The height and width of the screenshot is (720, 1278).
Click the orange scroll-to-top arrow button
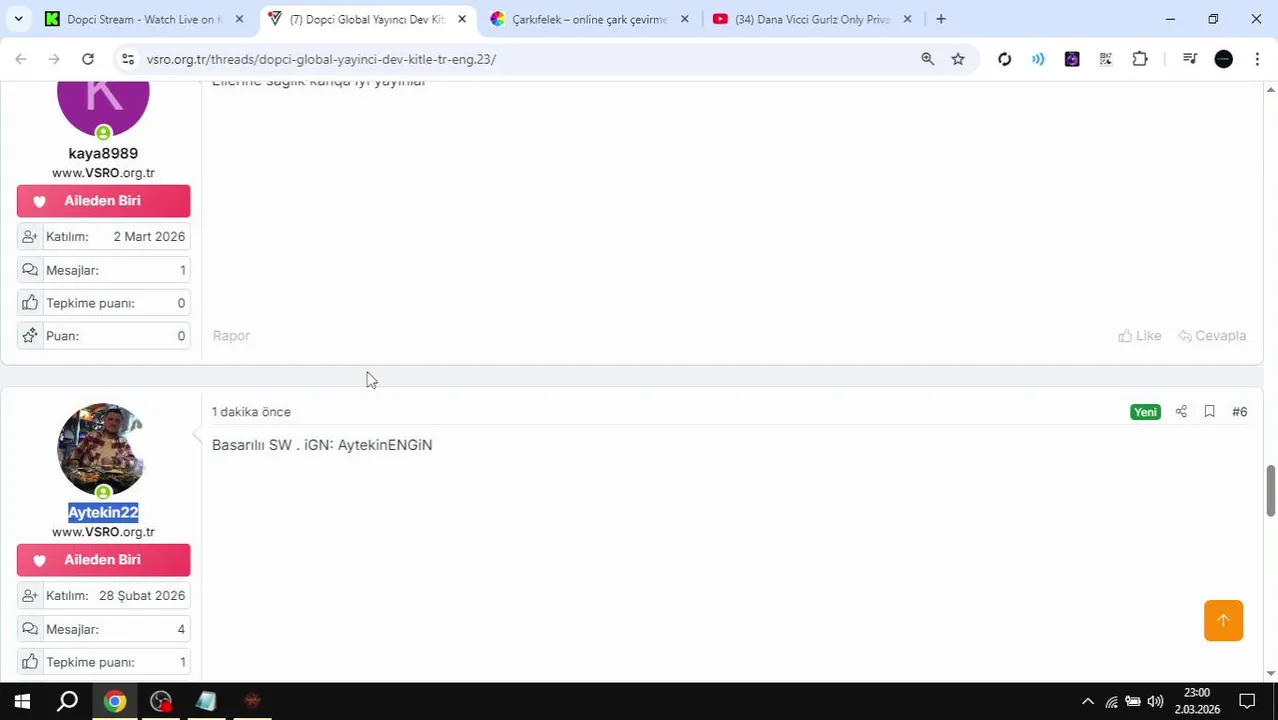pos(1223,620)
